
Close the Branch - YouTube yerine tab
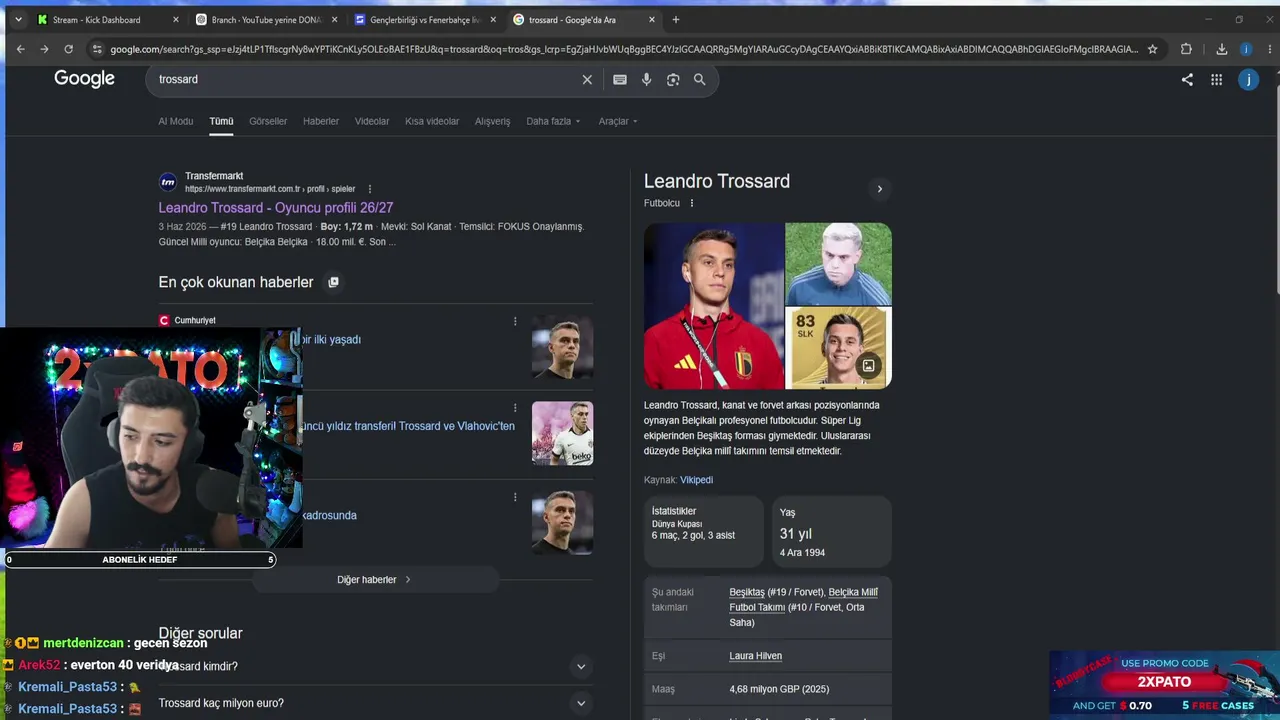pyautogui.click(x=334, y=20)
